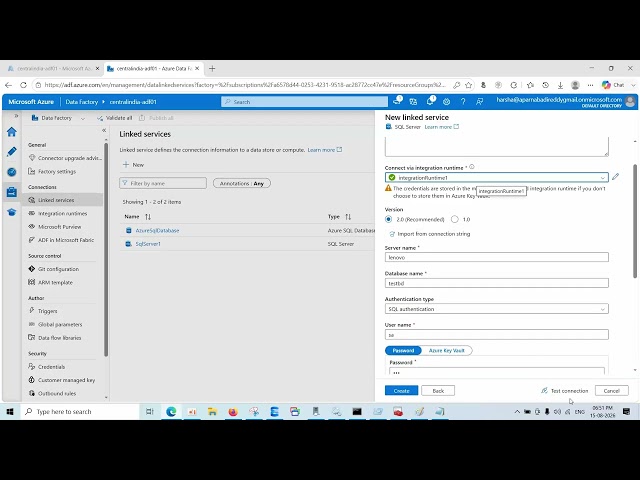The image size is (640, 480).
Task: Click New linked service plus button
Action: pos(133,165)
